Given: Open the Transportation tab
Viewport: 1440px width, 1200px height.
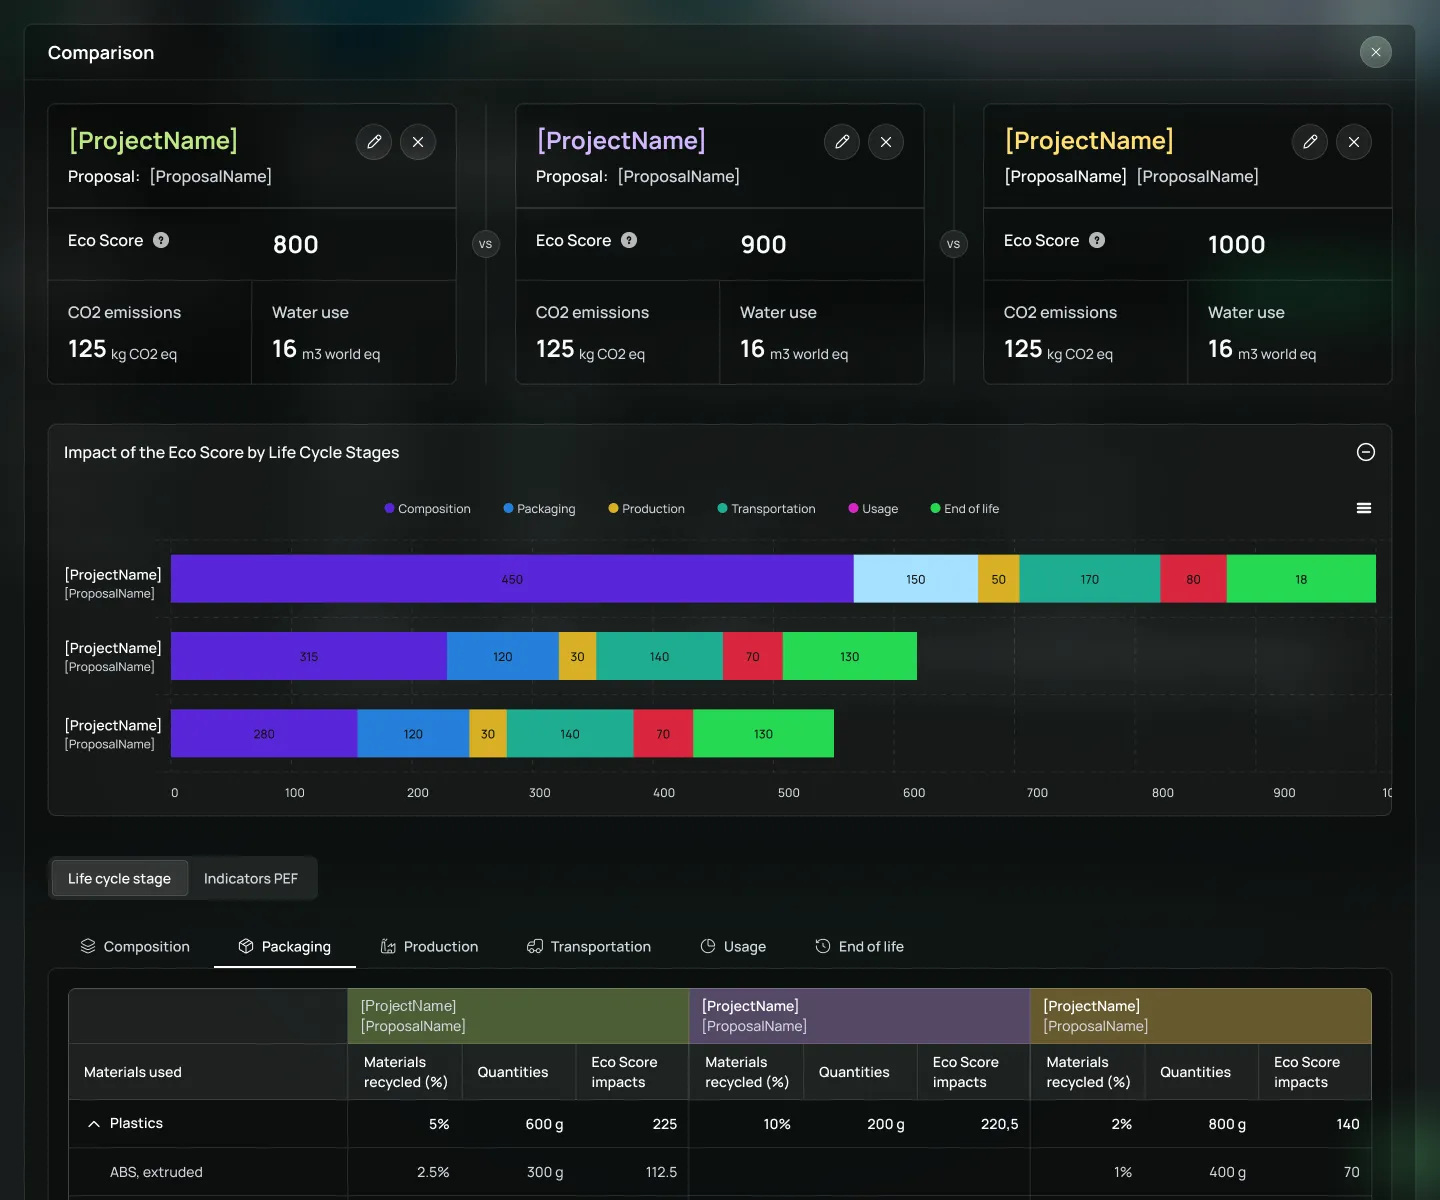Looking at the screenshot, I should [x=589, y=947].
